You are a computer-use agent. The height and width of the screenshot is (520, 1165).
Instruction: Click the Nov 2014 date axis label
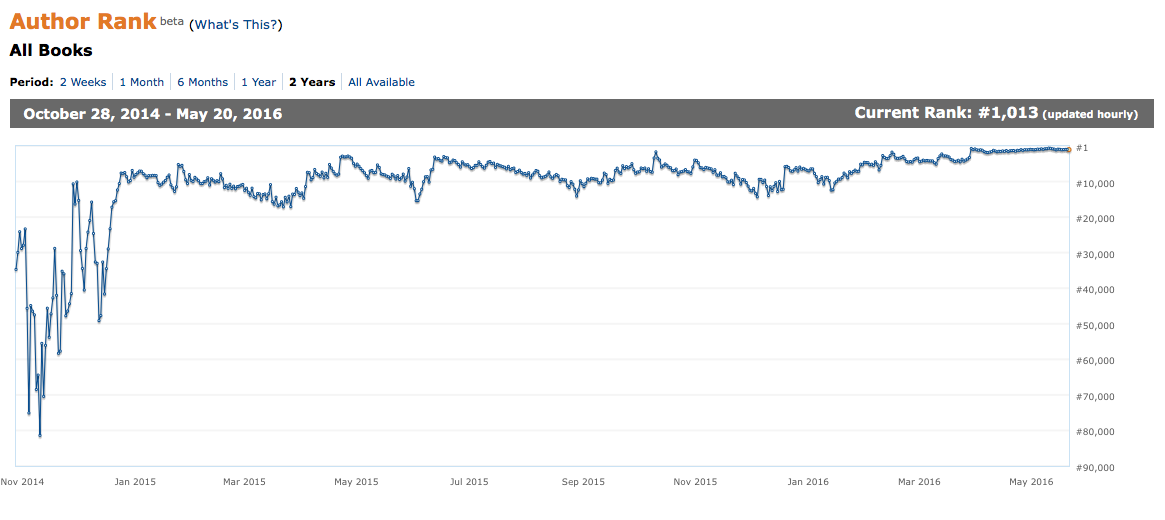click(22, 482)
